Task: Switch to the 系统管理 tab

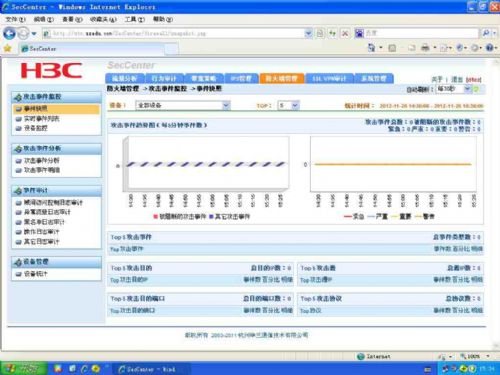Action: 374,79
